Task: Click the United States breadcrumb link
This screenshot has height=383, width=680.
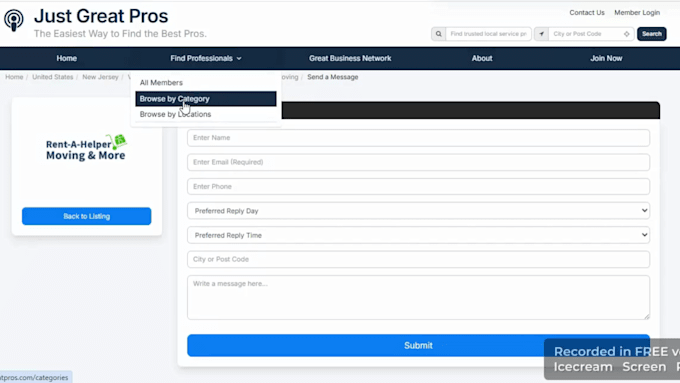Action: (52, 77)
